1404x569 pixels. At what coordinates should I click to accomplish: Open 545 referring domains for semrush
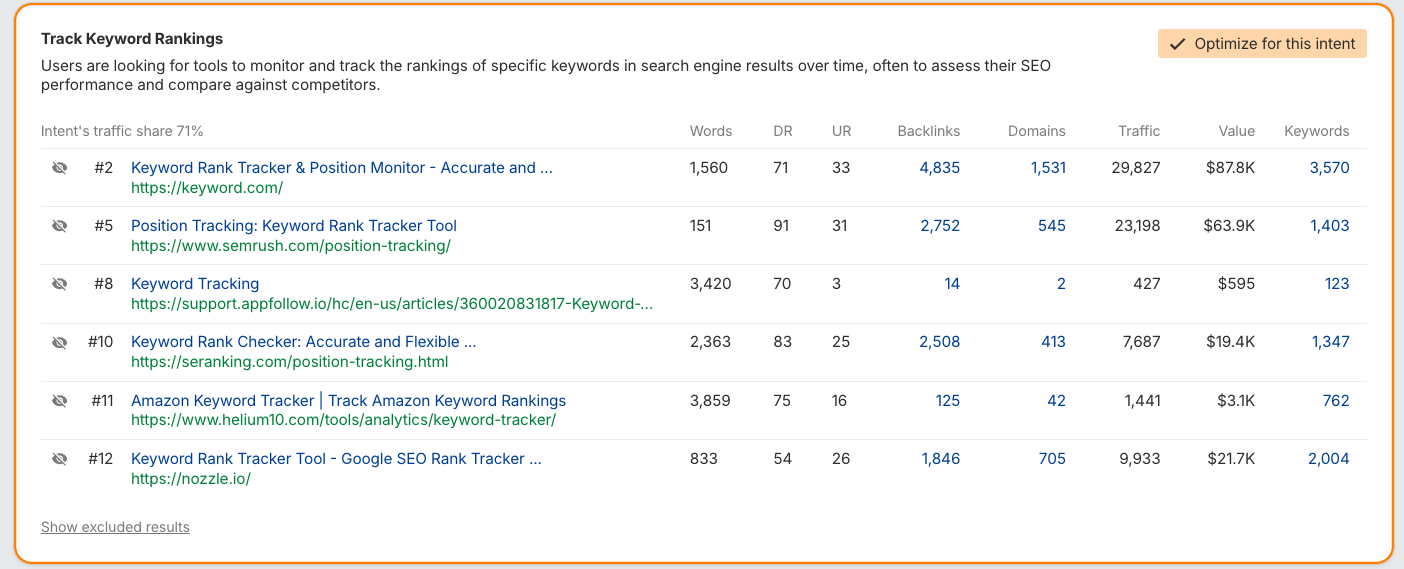pyautogui.click(x=1051, y=226)
